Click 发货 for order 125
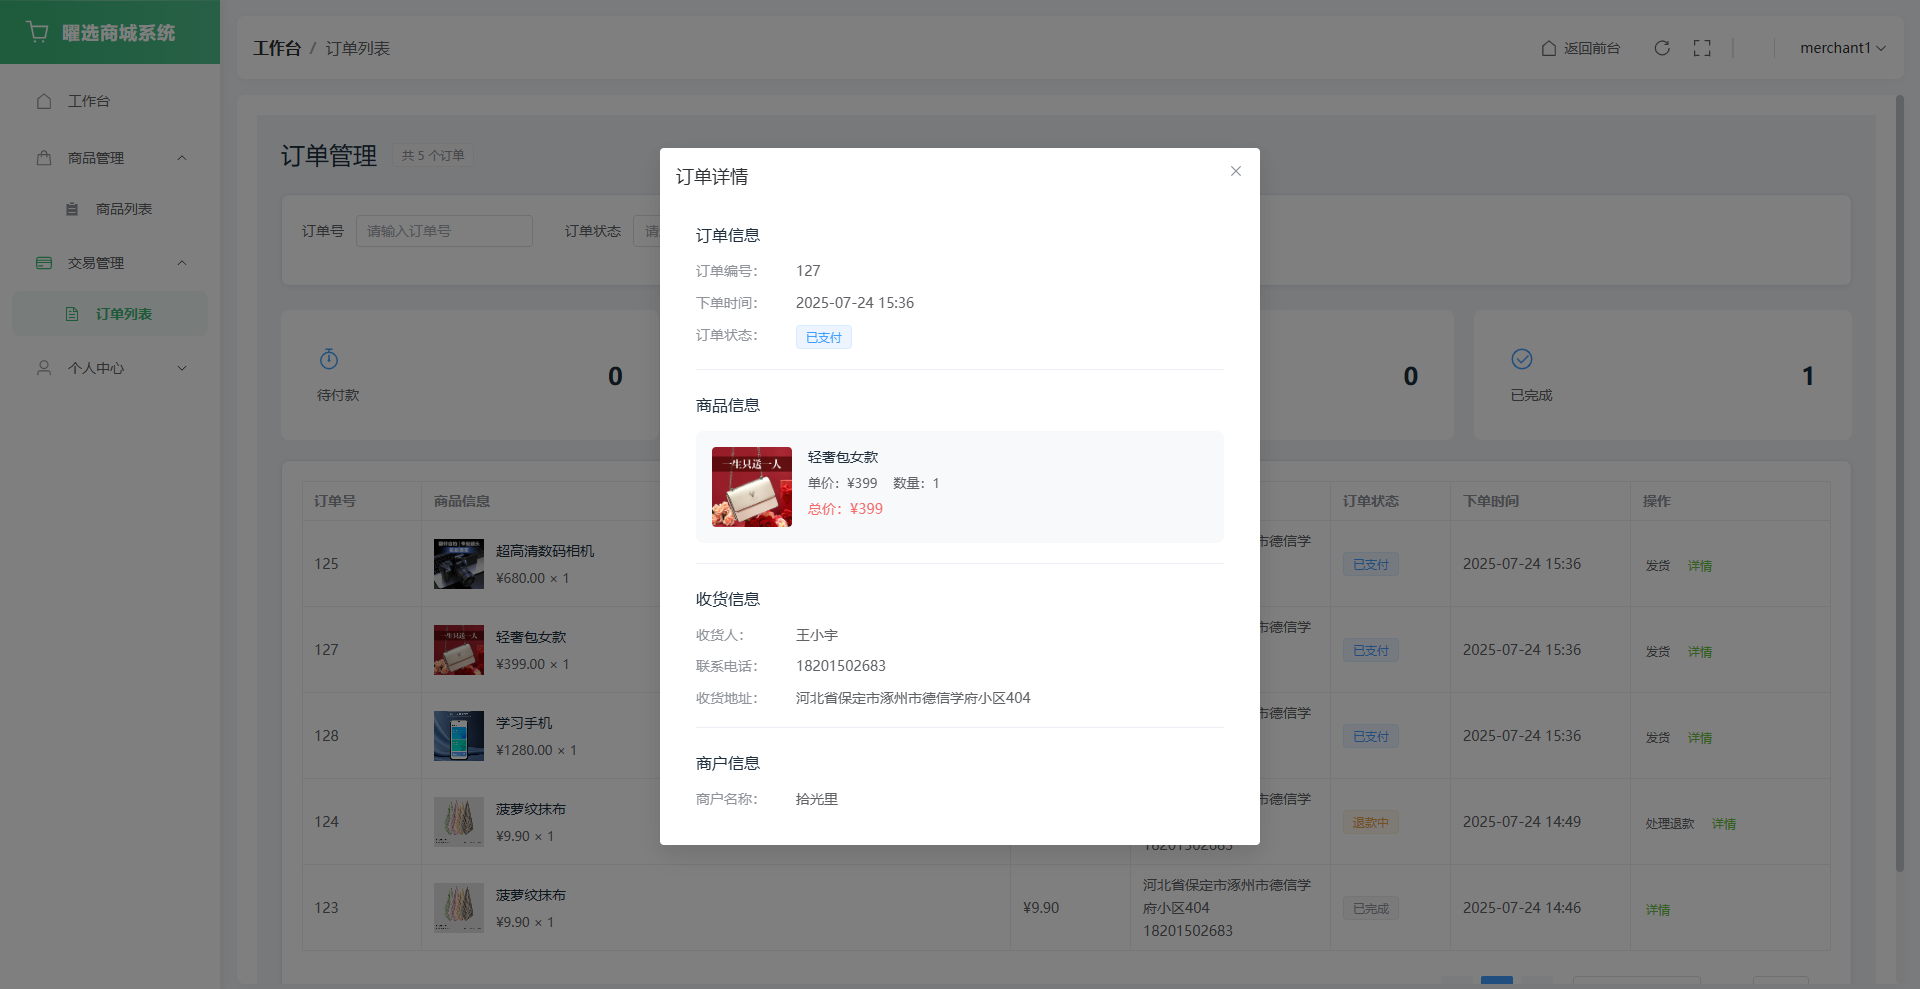 click(x=1658, y=566)
